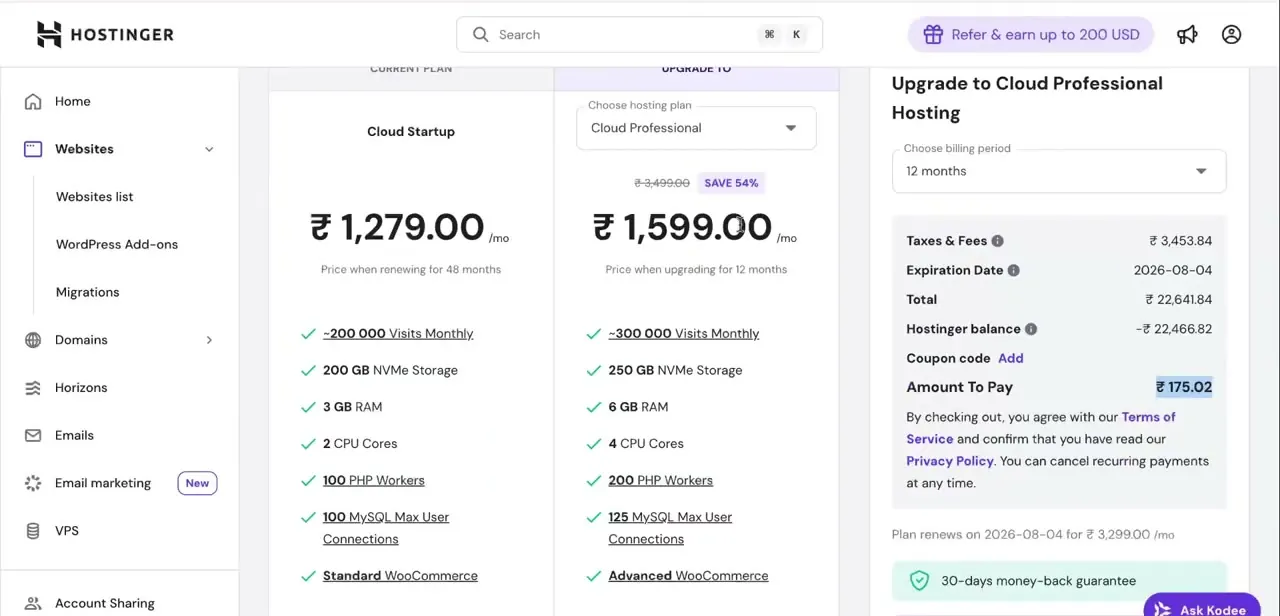
Task: Click the Websites window icon
Action: click(33, 149)
